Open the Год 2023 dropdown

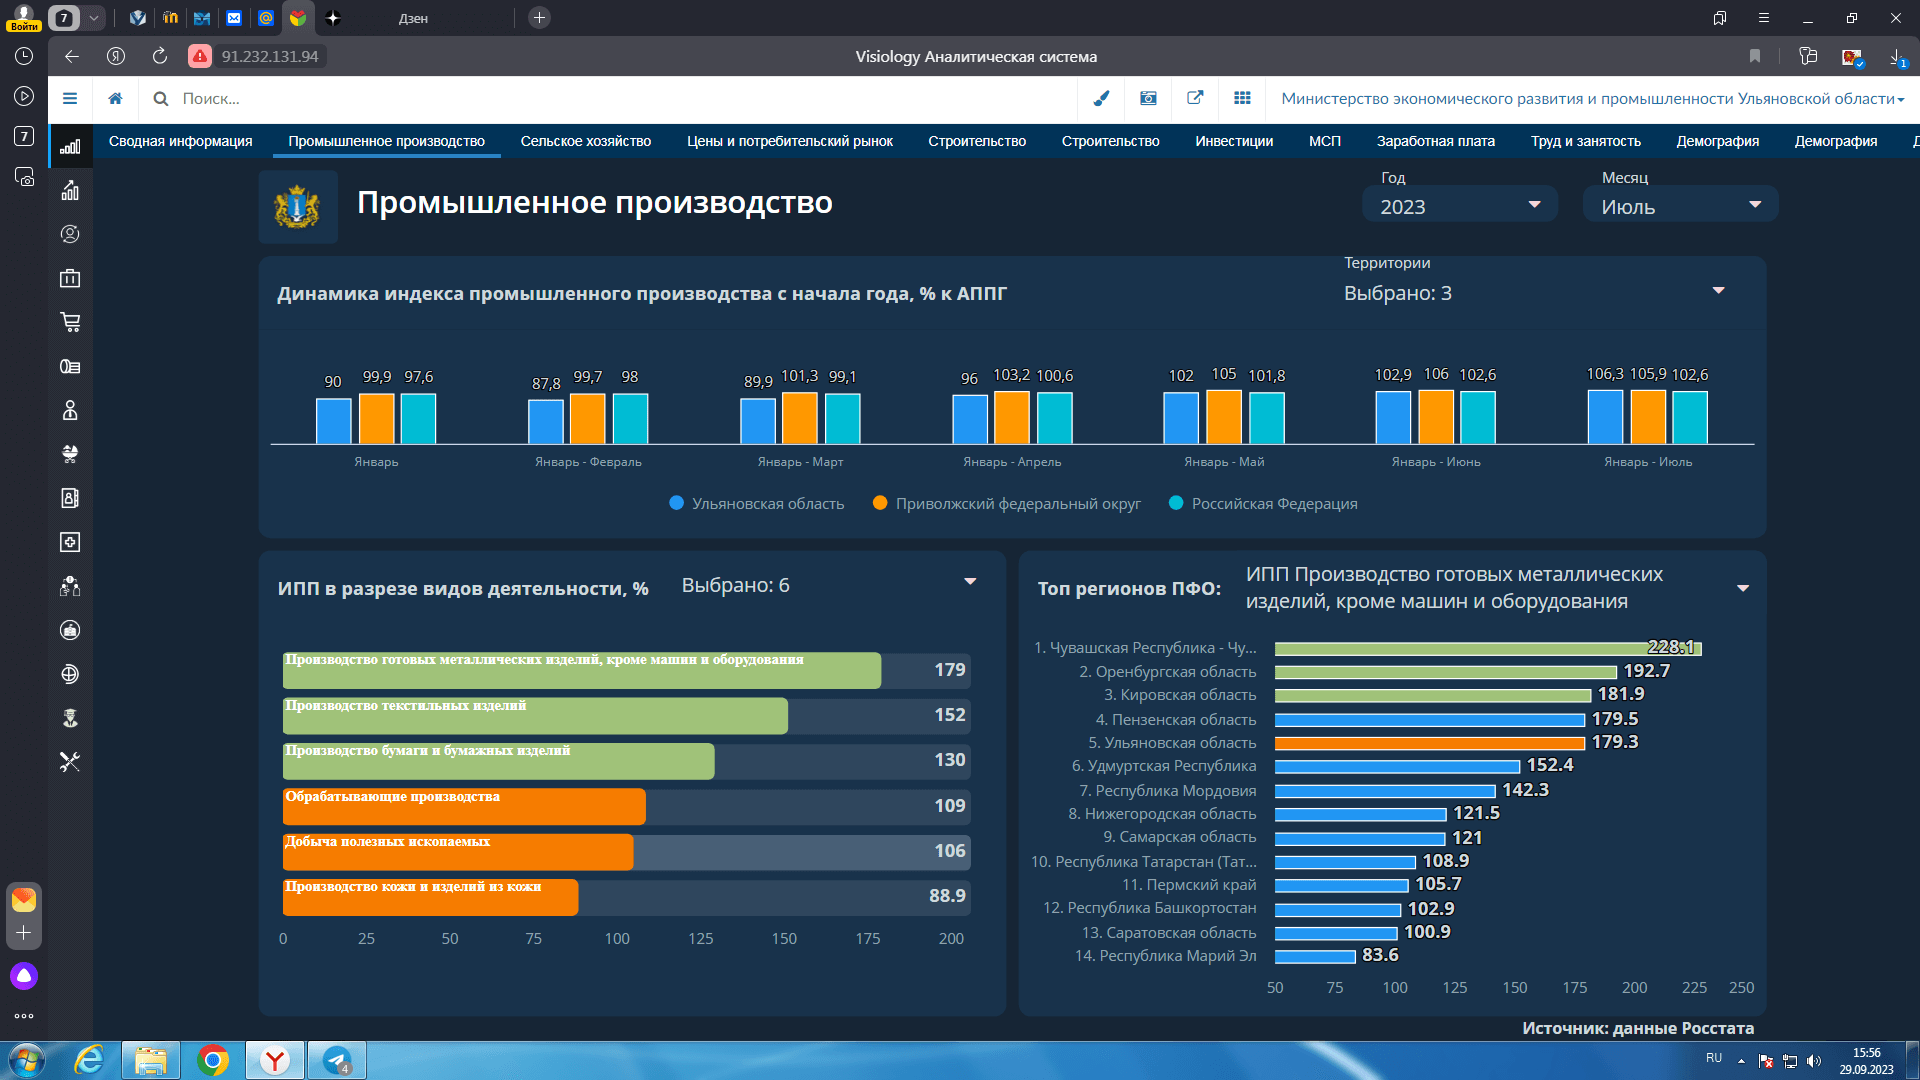click(x=1460, y=206)
